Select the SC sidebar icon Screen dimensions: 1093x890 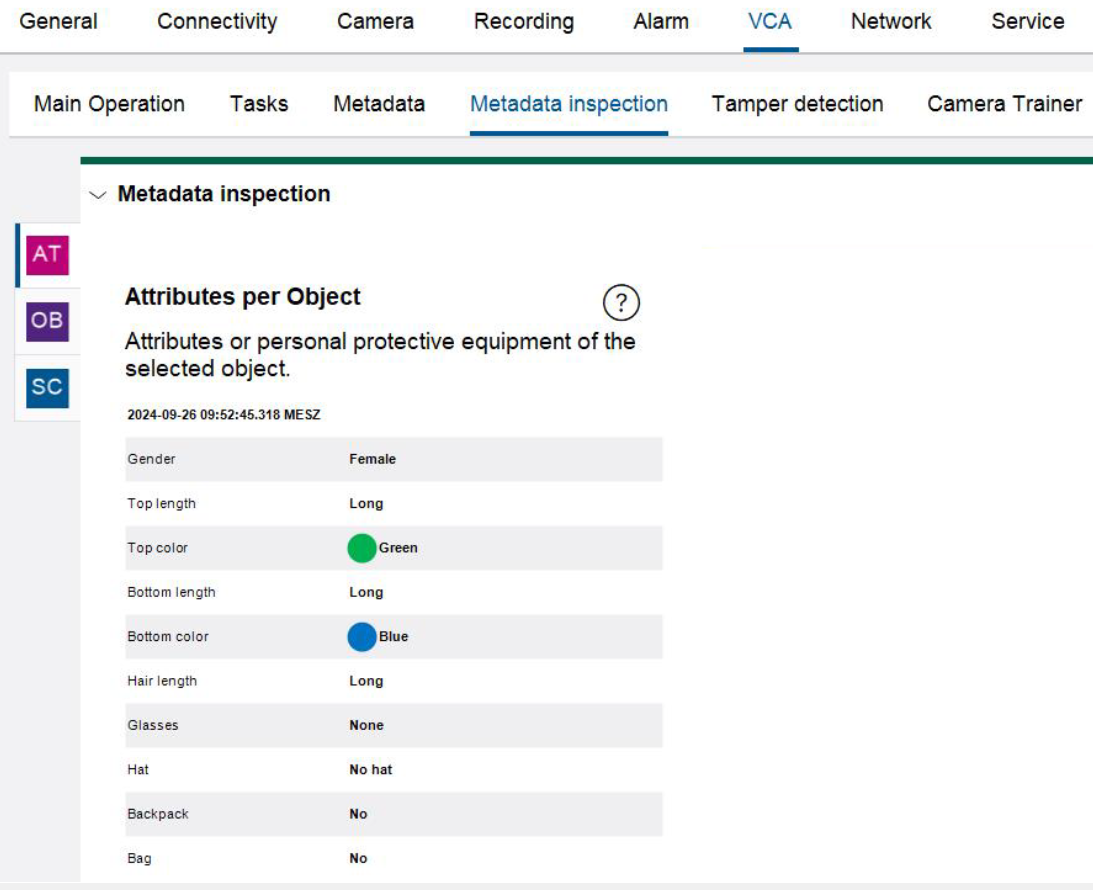47,388
